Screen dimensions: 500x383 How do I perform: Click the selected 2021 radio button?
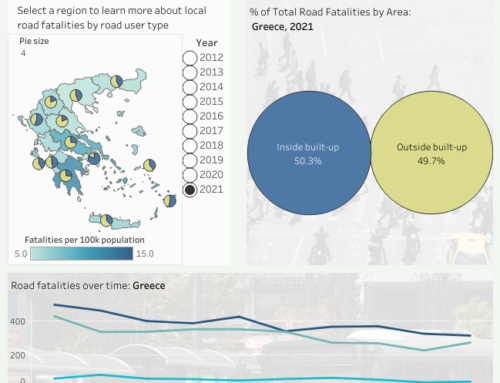point(190,190)
